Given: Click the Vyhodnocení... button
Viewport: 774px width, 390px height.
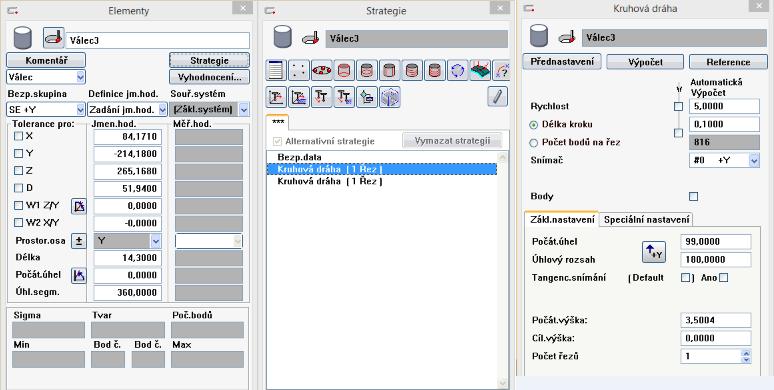Looking at the screenshot, I should pos(209,77).
